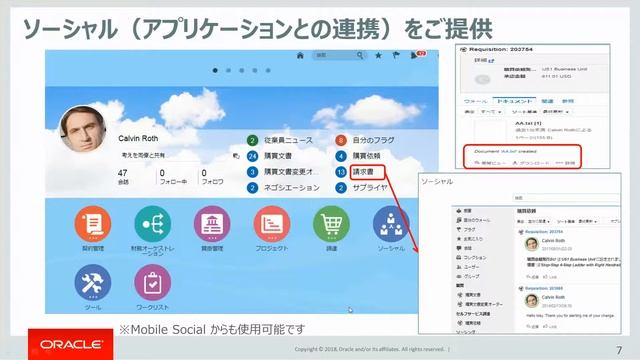Click the AA.txt [1] document title
This screenshot has width=640, height=360.
(528, 123)
